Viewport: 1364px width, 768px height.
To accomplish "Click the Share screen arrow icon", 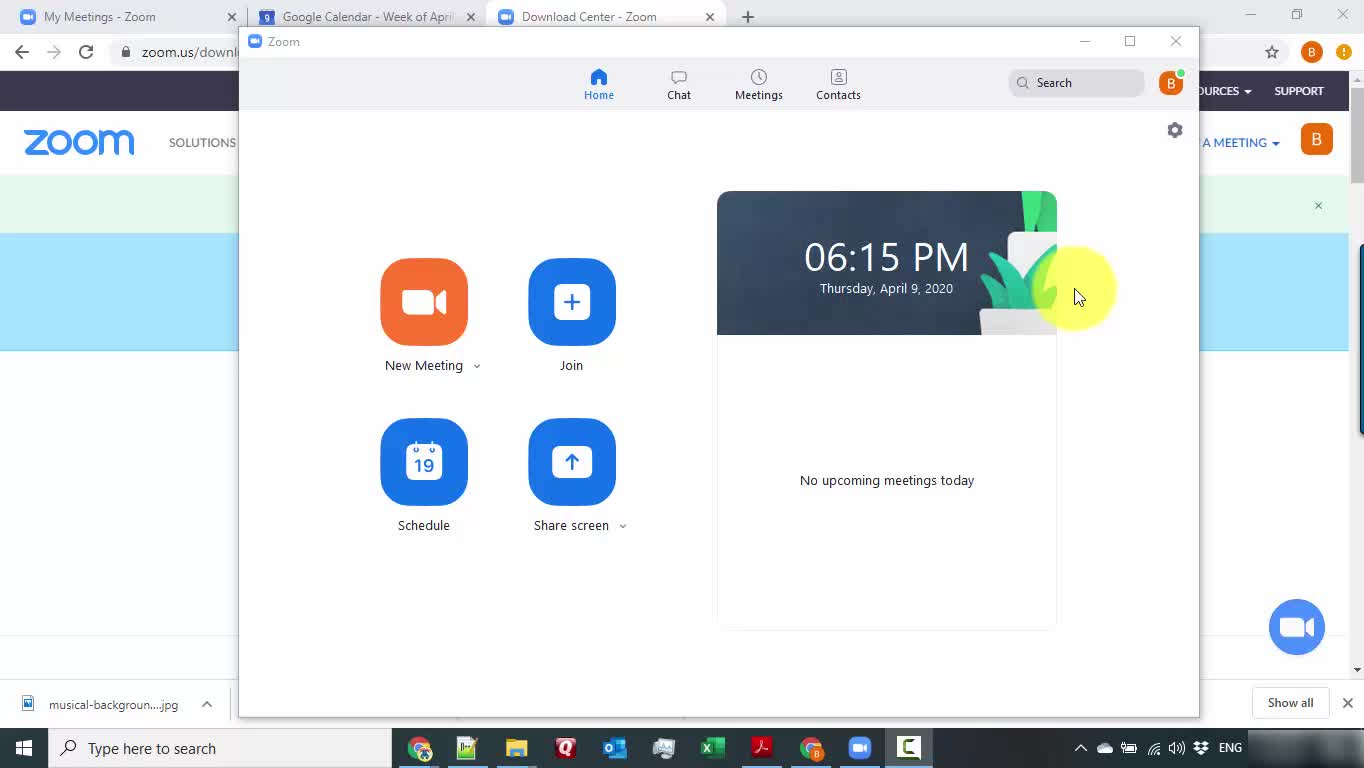I will click(571, 462).
